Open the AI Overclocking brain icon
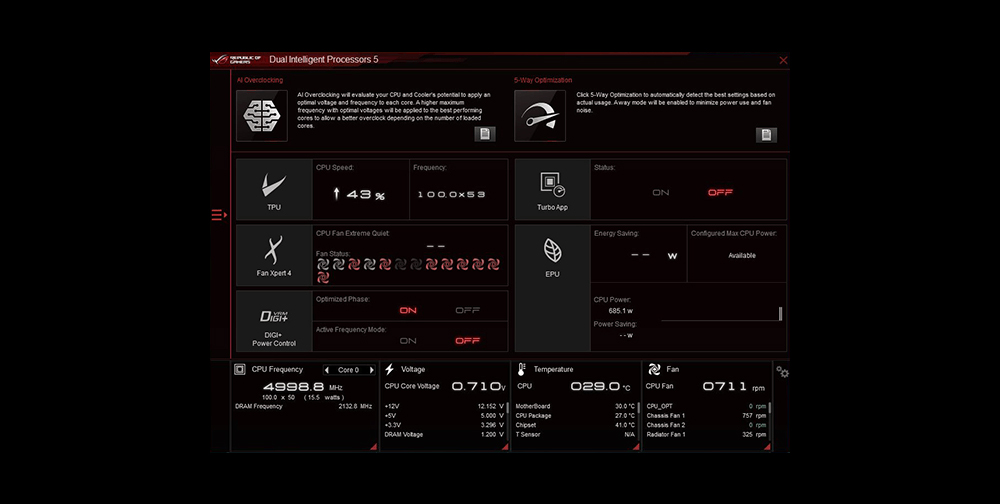1000x504 pixels. [261, 115]
